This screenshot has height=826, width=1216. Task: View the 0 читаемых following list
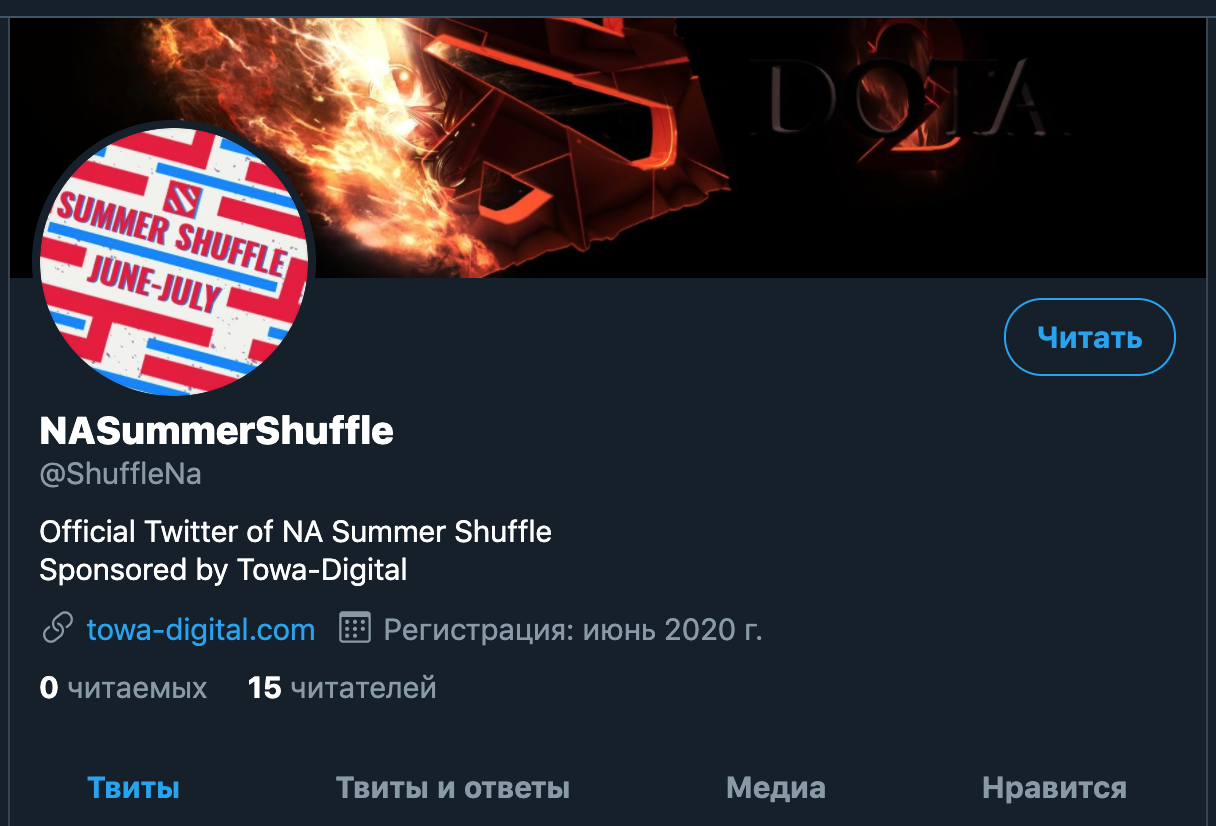(123, 688)
